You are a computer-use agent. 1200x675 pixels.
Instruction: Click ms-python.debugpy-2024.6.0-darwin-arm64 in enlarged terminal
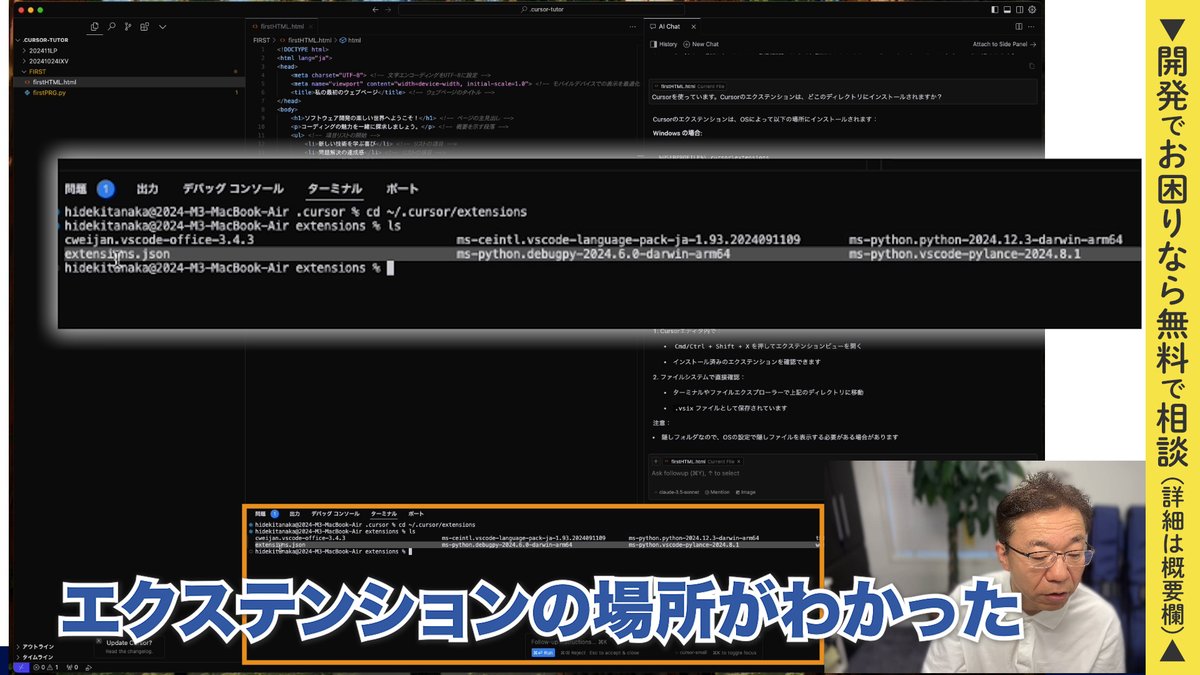coord(593,254)
